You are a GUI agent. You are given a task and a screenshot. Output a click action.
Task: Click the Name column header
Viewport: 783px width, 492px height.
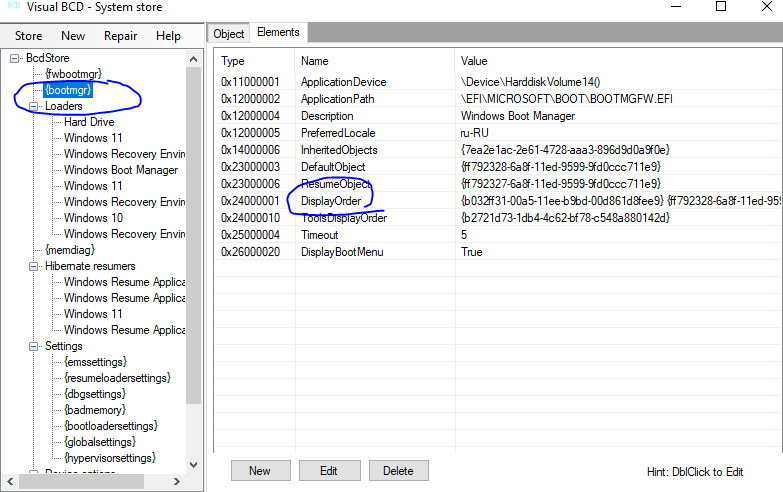click(375, 61)
